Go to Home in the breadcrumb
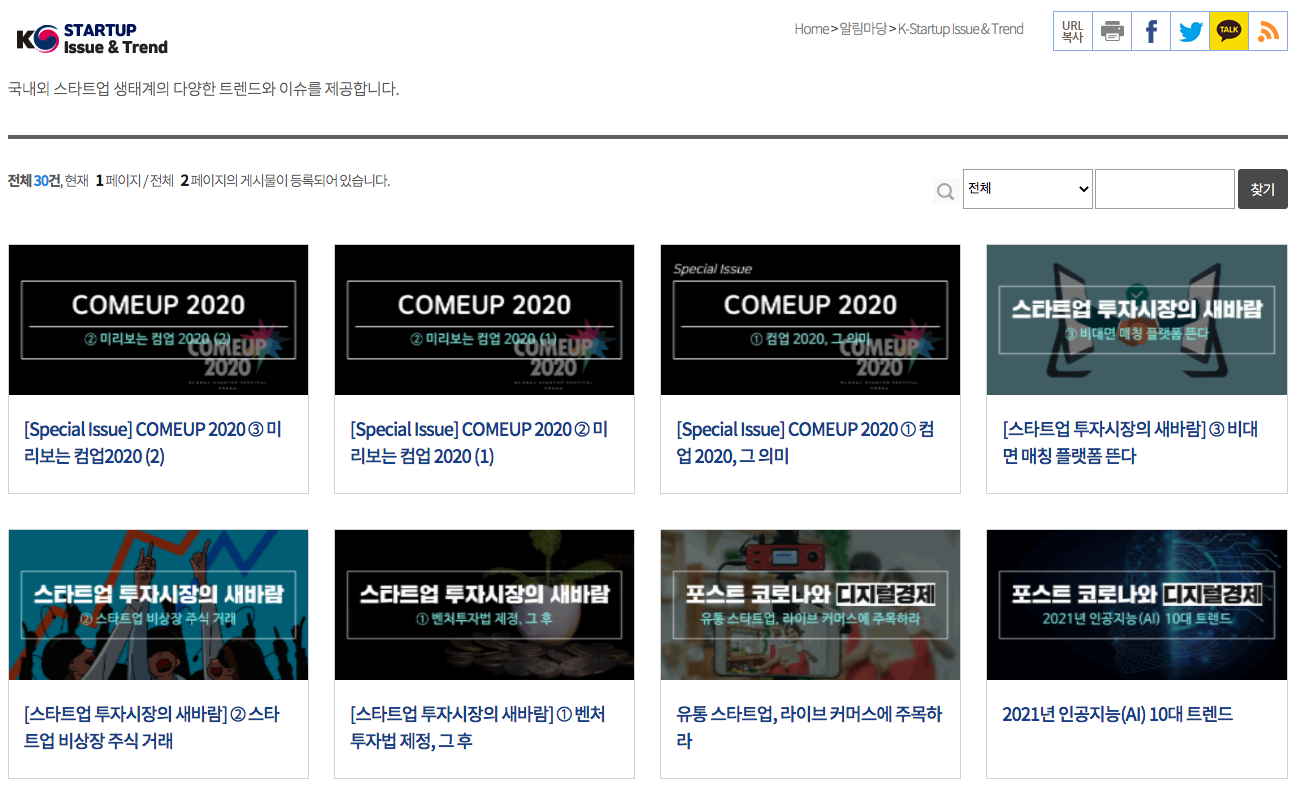Viewport: 1298px width, 788px height. click(x=812, y=29)
